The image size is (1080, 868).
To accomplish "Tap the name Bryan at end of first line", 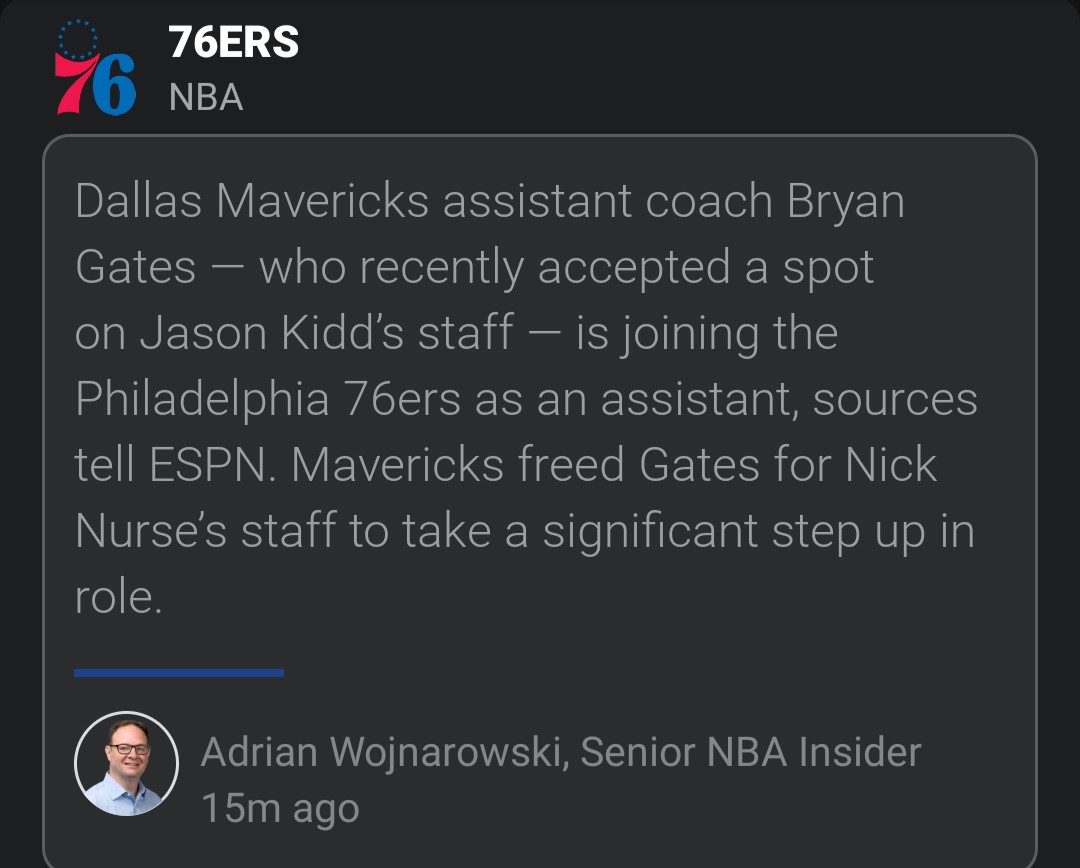I will click(x=845, y=202).
